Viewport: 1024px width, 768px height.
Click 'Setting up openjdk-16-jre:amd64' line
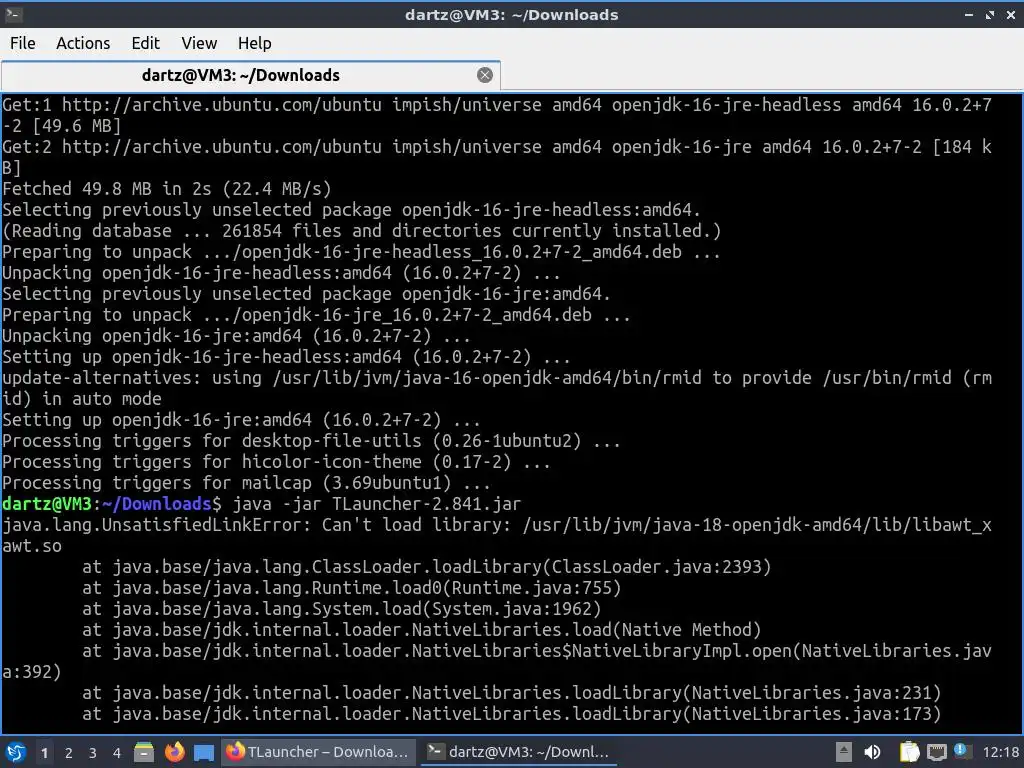[x=242, y=420]
